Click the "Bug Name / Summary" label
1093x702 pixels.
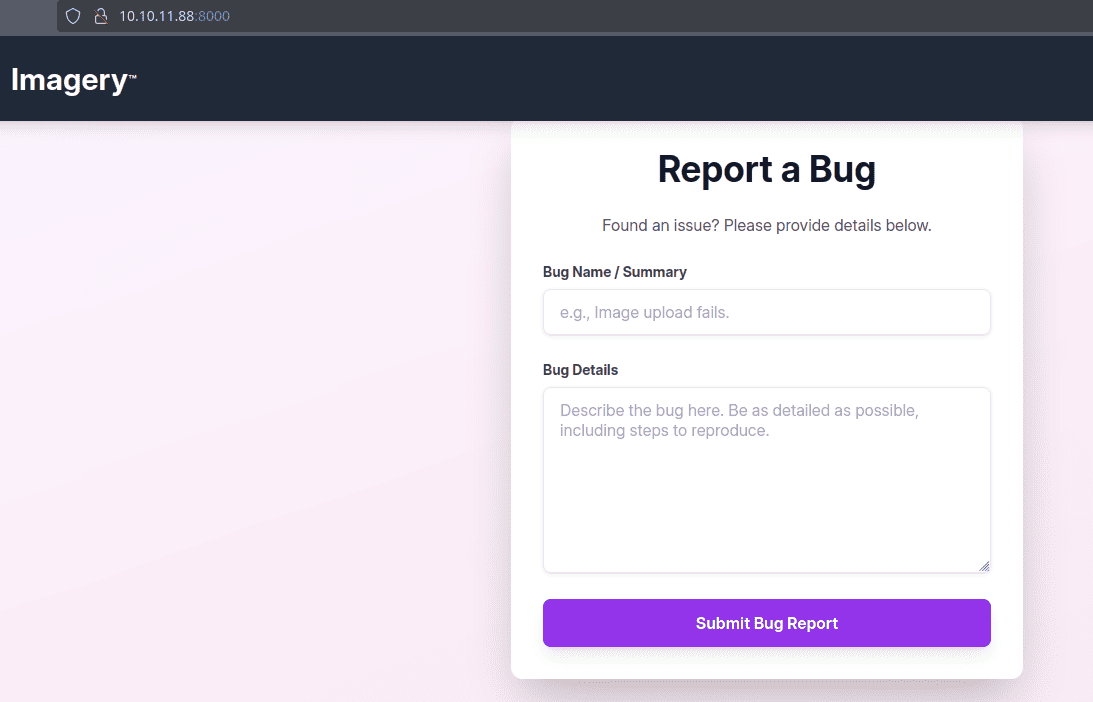coord(614,272)
